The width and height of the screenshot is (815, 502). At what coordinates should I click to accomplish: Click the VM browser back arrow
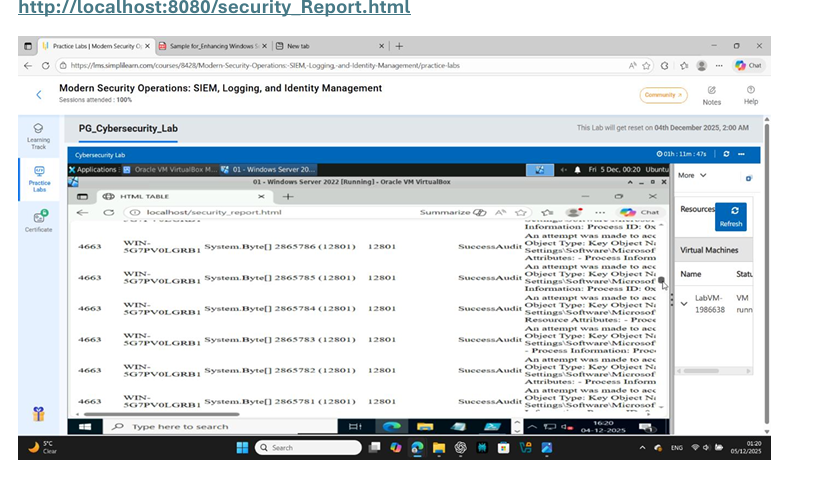tap(82, 212)
